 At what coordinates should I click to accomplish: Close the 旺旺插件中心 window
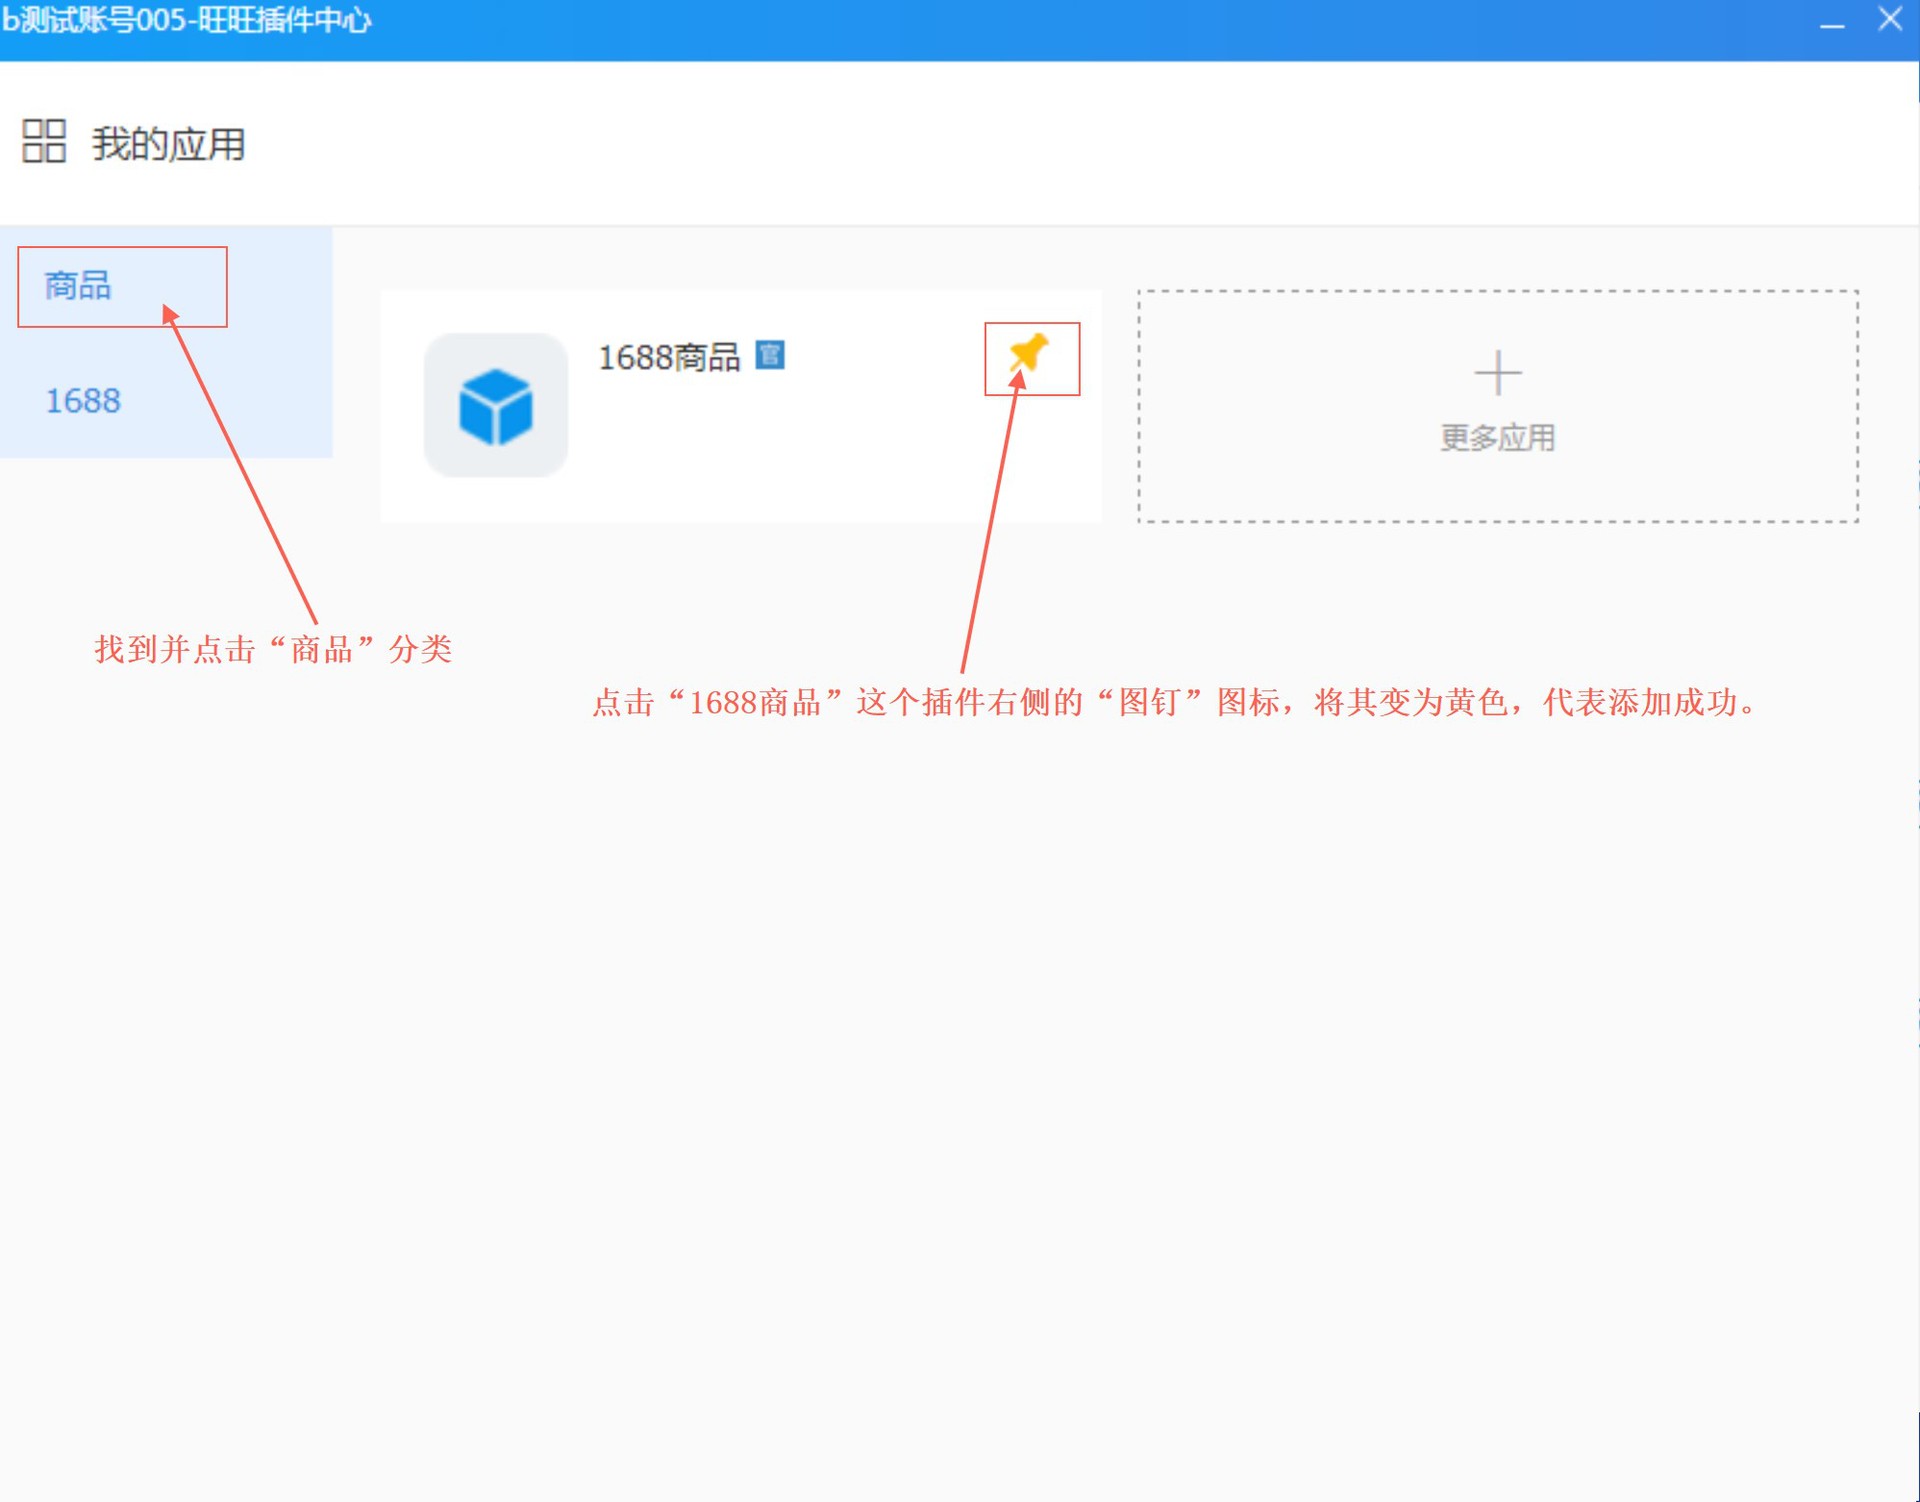tap(1890, 19)
